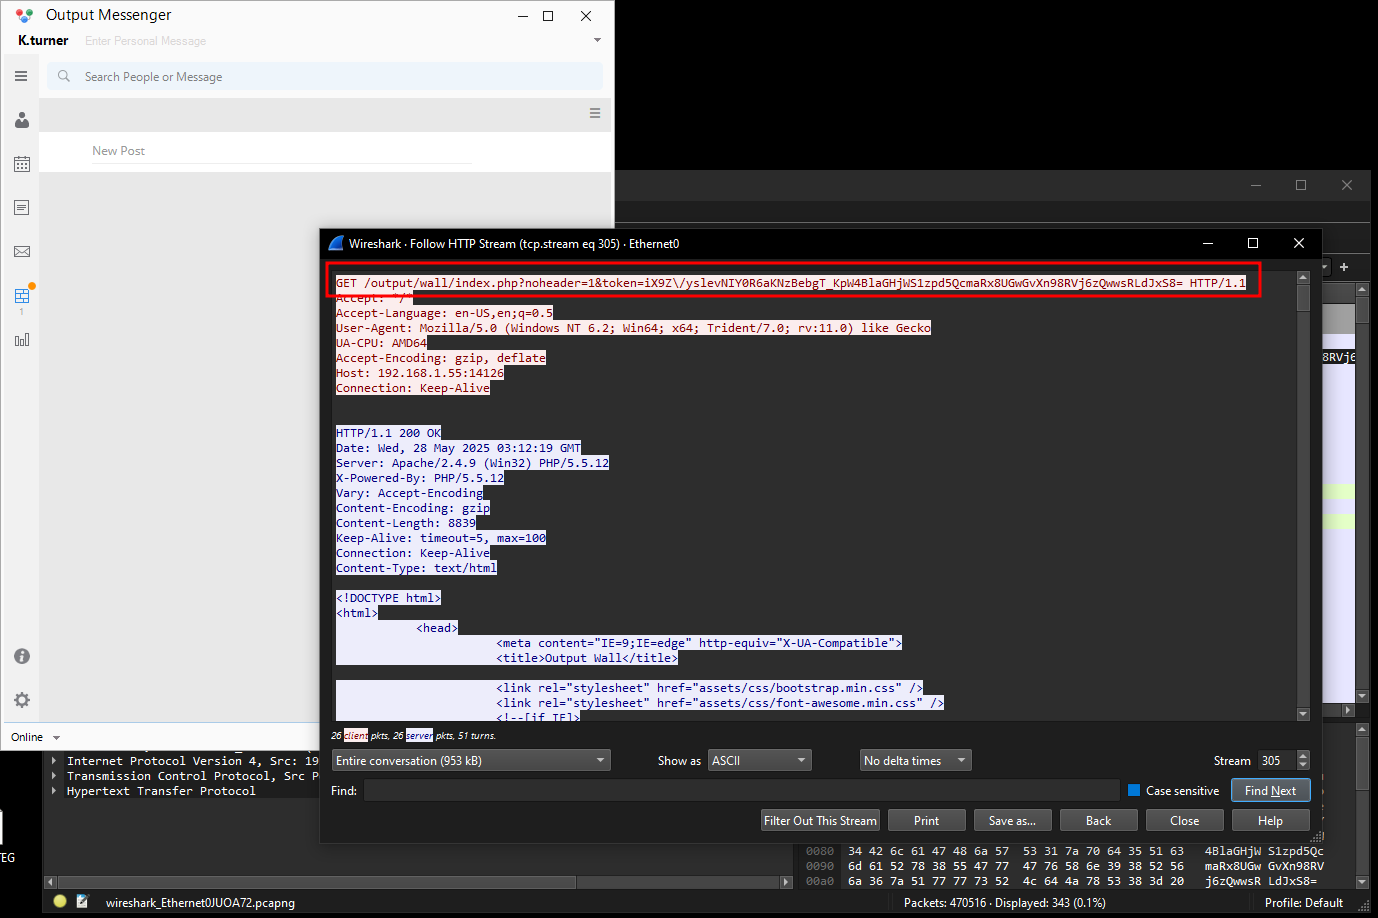
Task: Open the Online presence dropdown
Action: pyautogui.click(x=56, y=738)
